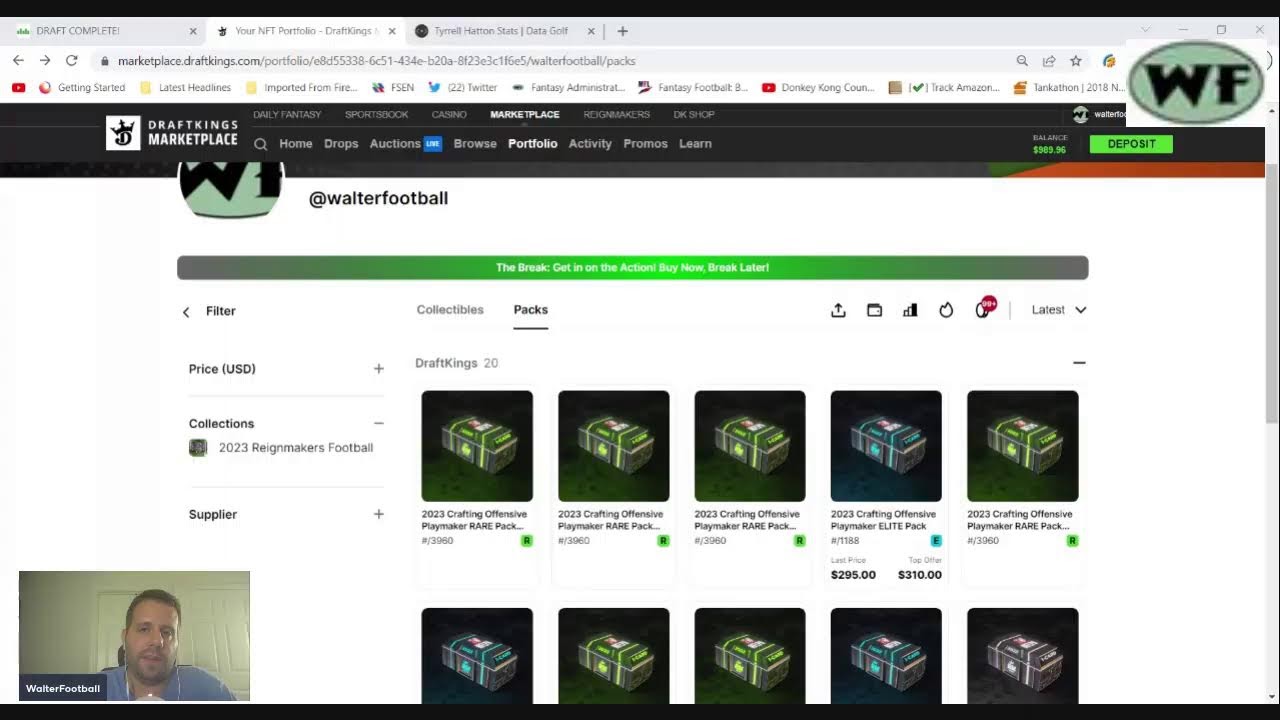Reload the page
The width and height of the screenshot is (1280, 720).
click(72, 61)
